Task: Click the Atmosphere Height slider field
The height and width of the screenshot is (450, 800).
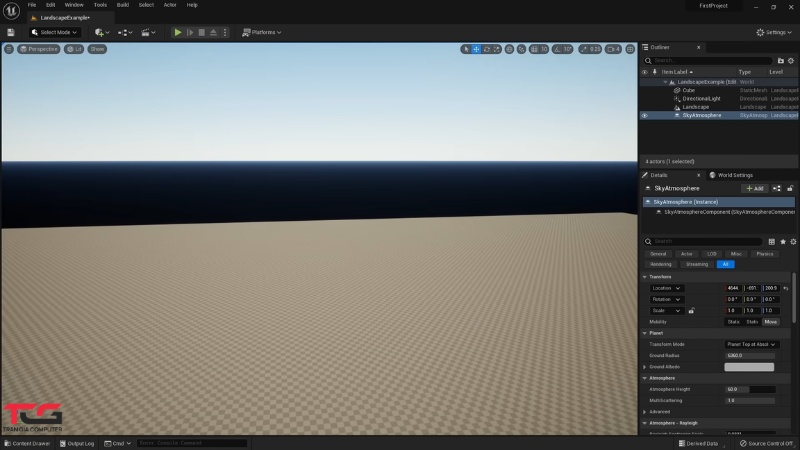Action: 750,389
